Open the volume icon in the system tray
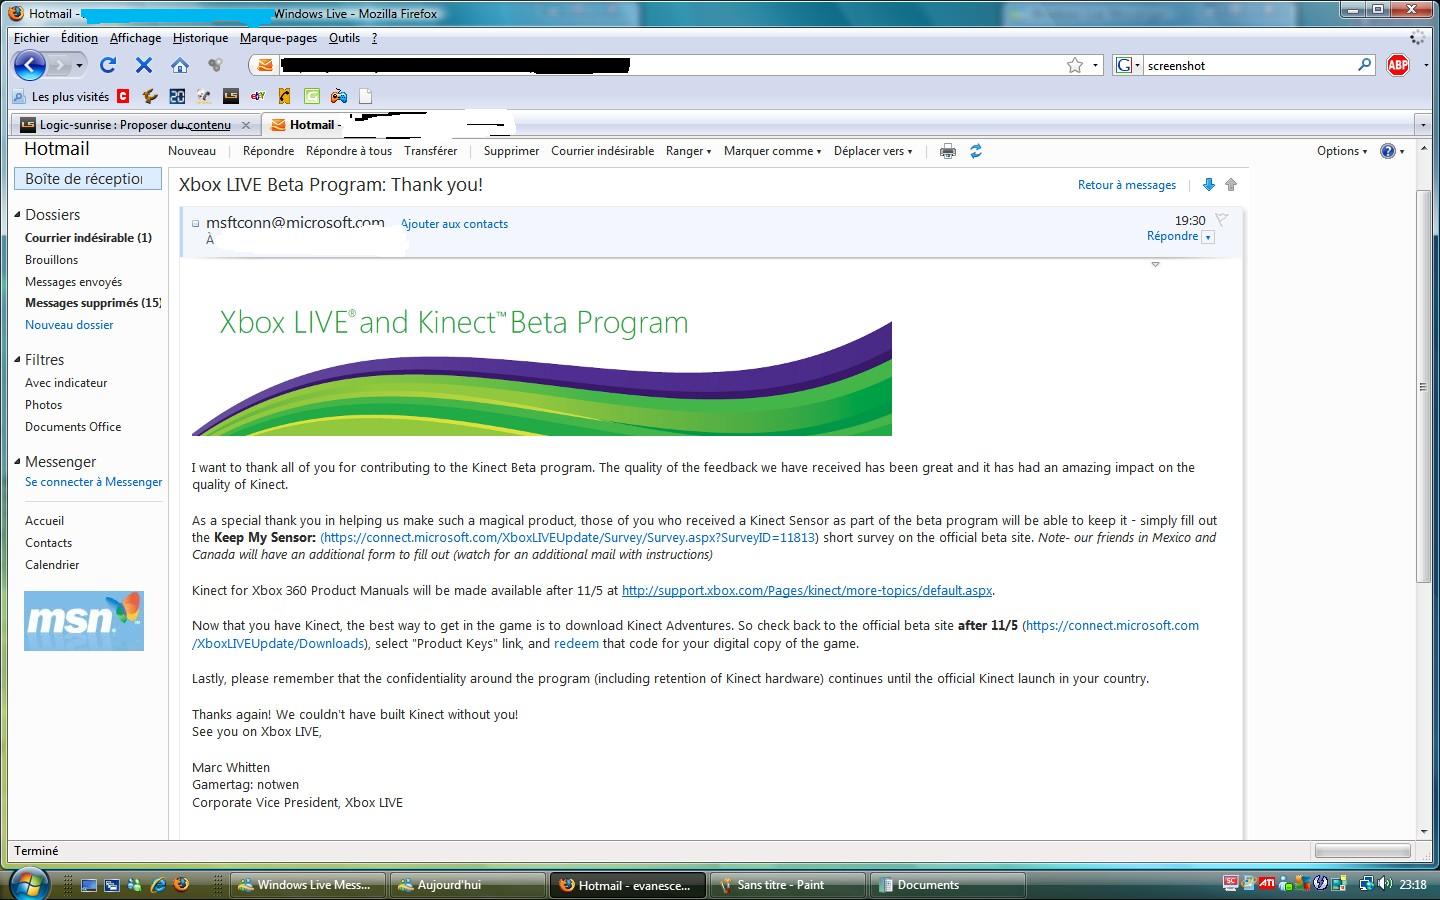Image resolution: width=1440 pixels, height=900 pixels. click(1384, 884)
